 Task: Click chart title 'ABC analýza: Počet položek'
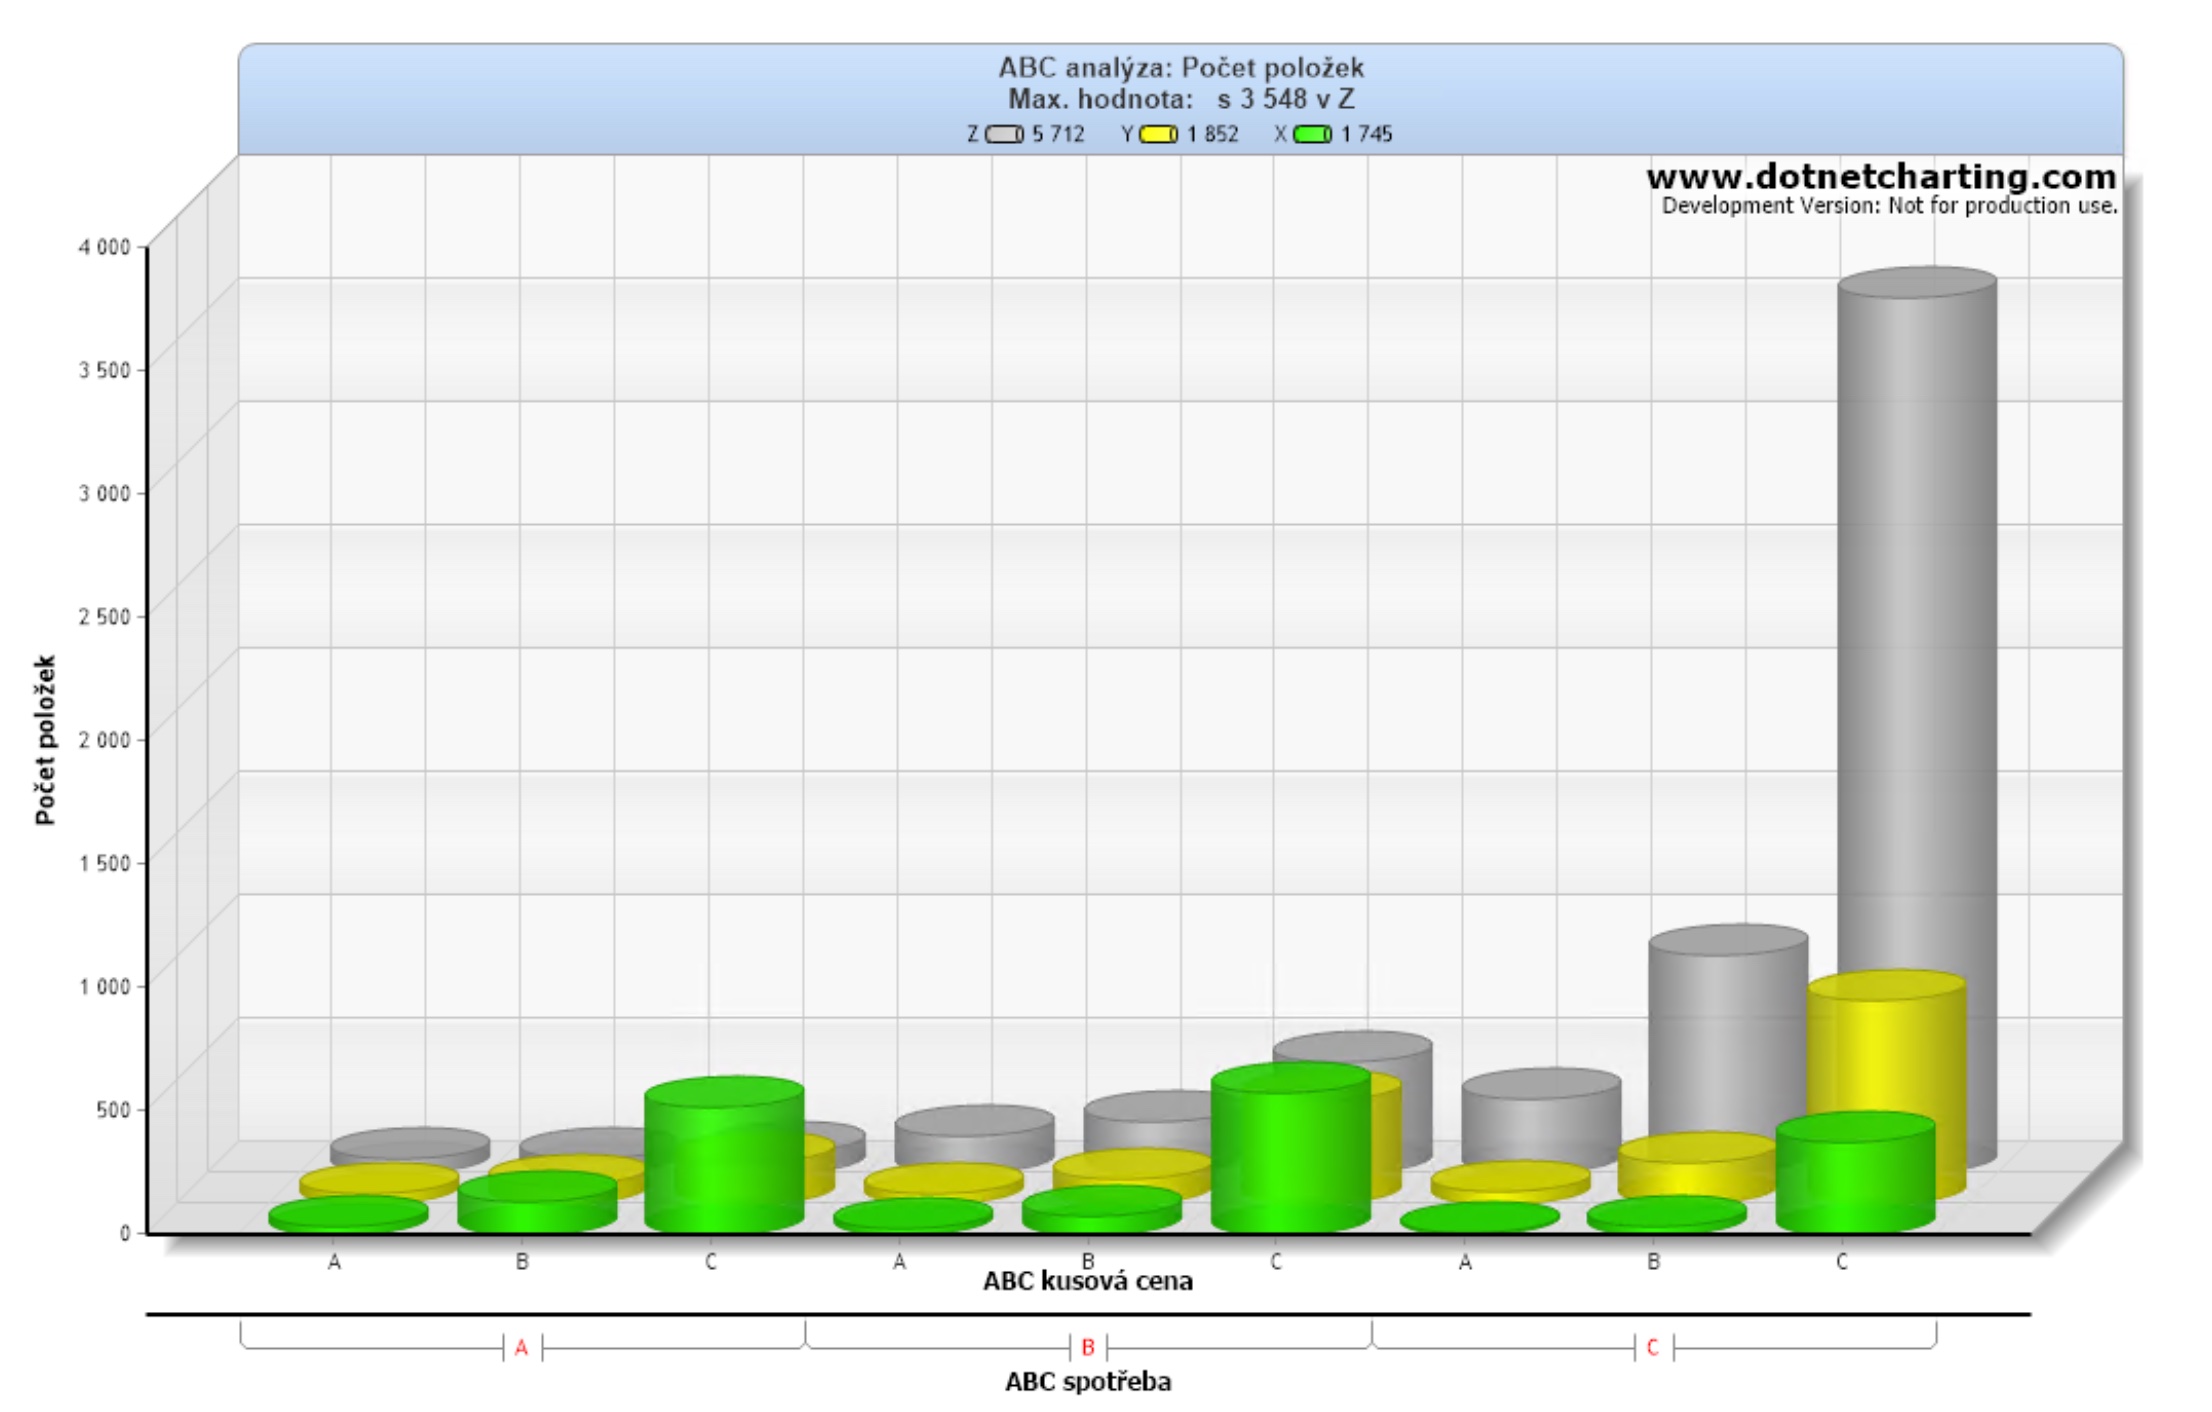click(x=1181, y=67)
